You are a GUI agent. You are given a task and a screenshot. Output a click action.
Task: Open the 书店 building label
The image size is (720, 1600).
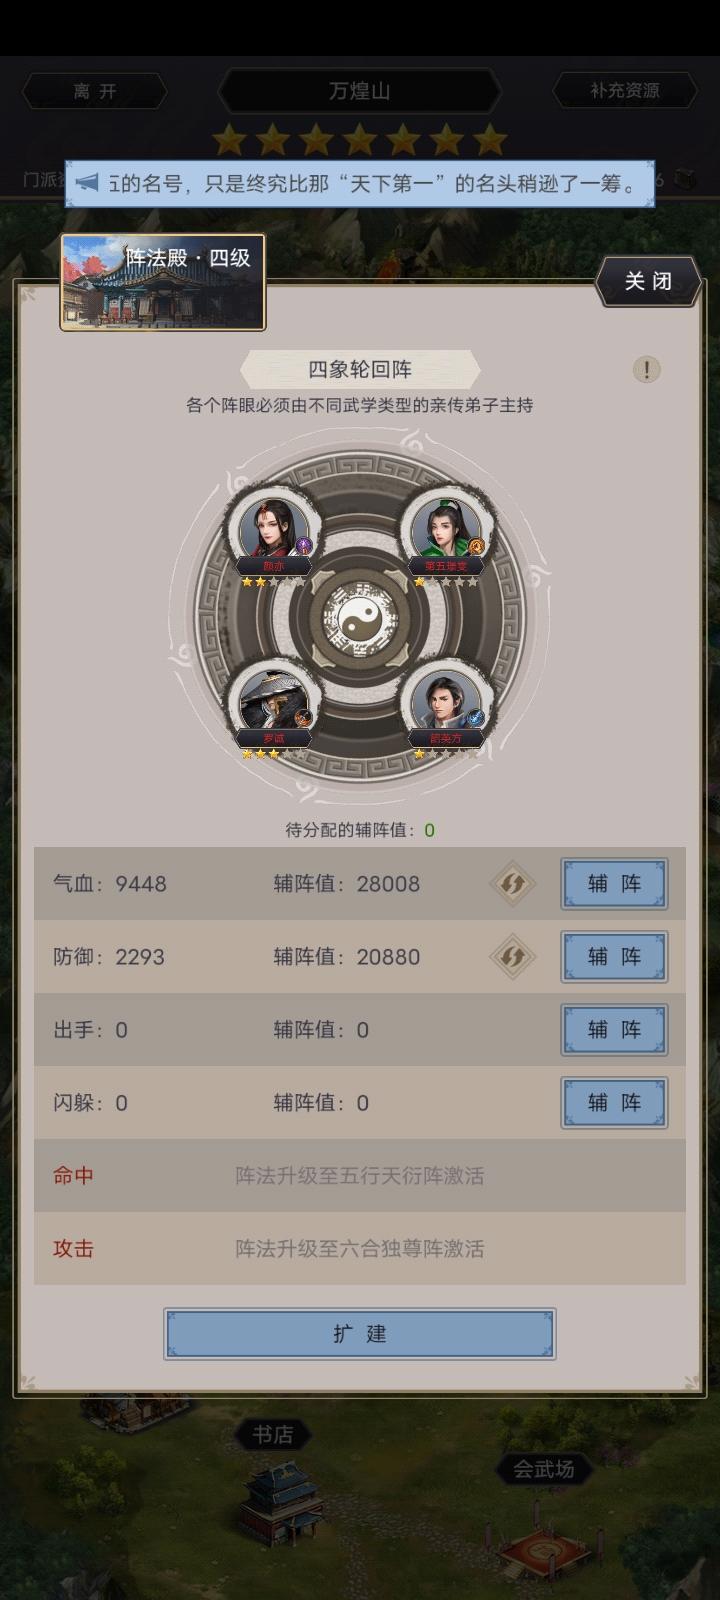272,1435
